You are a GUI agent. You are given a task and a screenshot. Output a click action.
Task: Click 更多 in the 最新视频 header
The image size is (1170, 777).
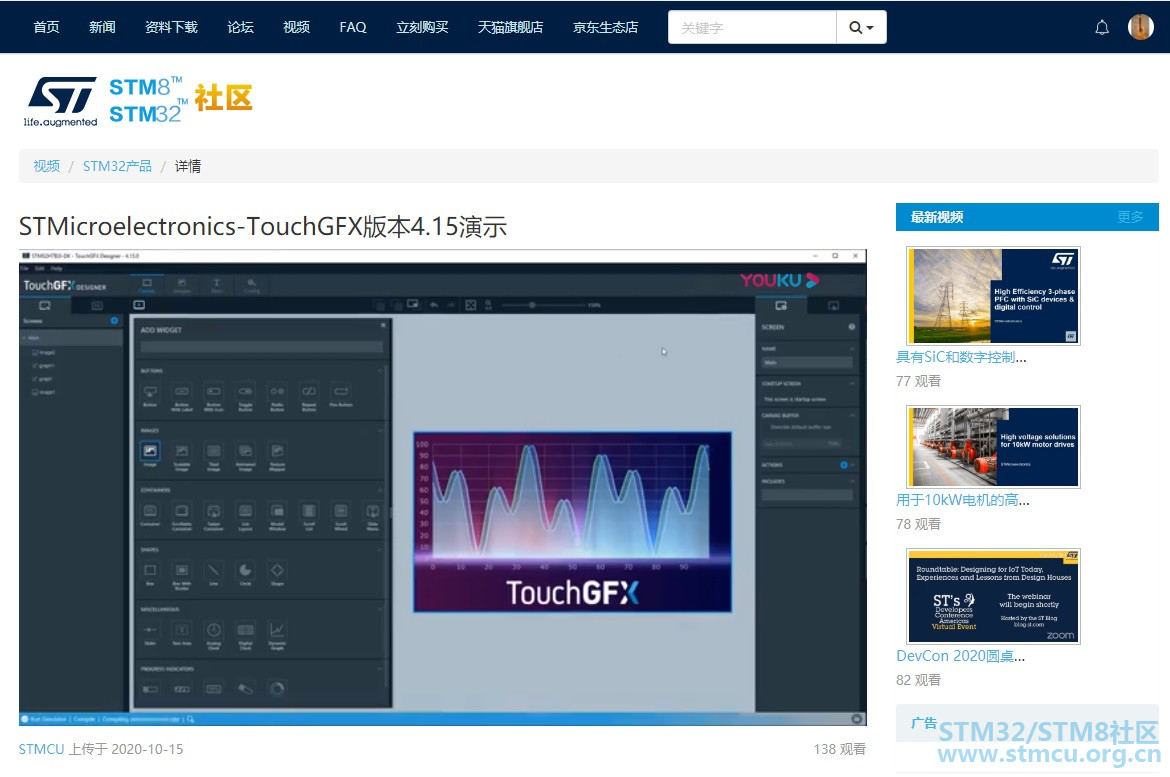pyautogui.click(x=1130, y=217)
